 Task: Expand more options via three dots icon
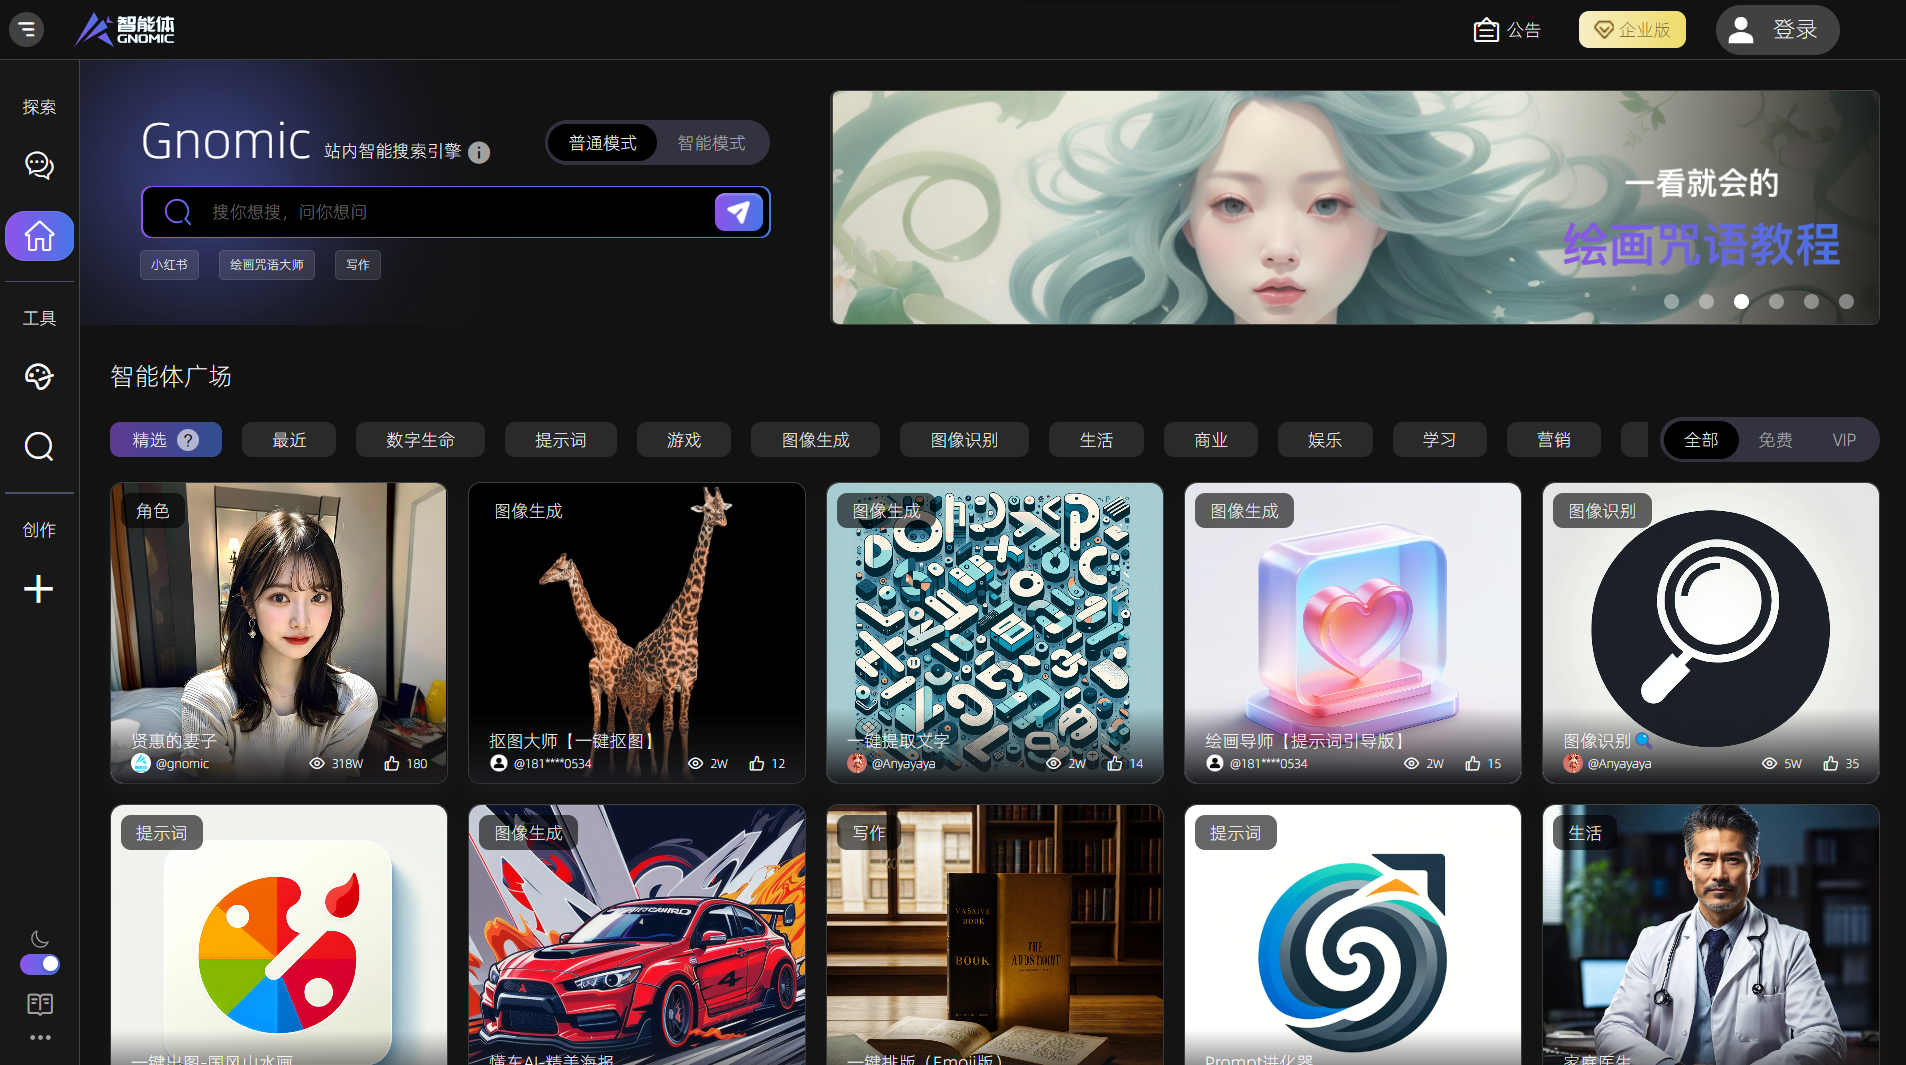39,1037
